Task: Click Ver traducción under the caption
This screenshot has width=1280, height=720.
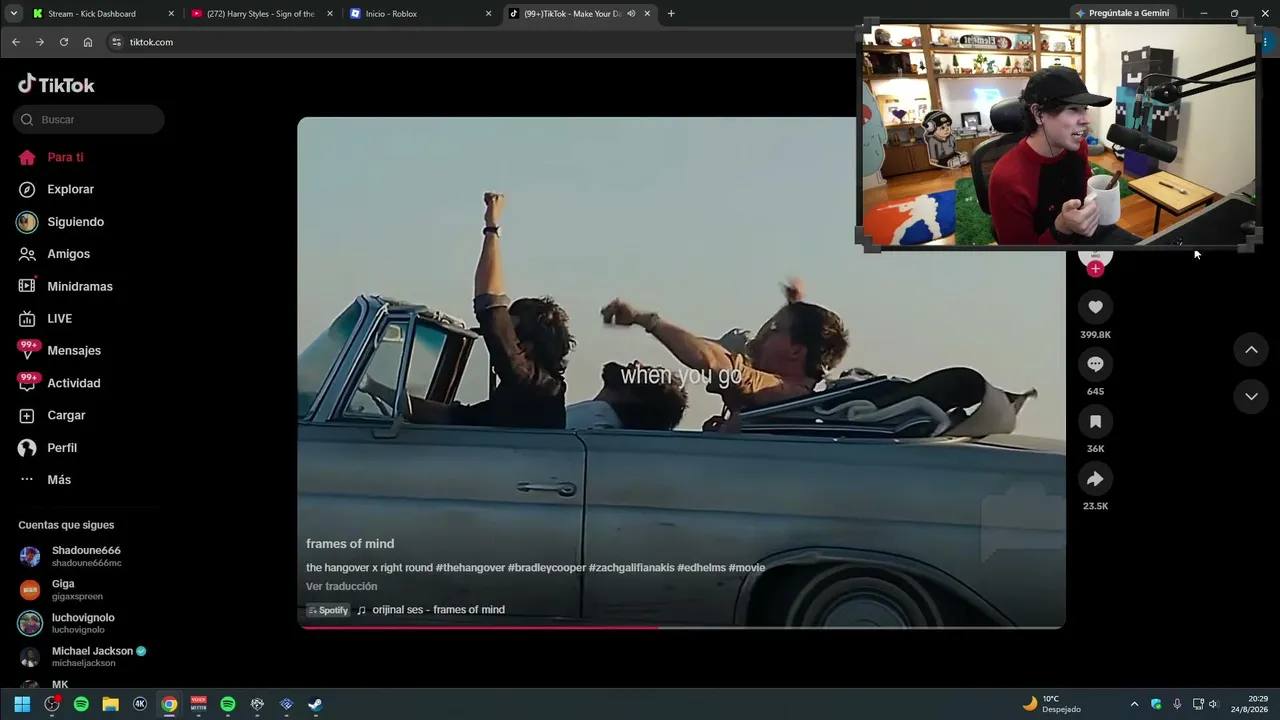Action: 342,586
